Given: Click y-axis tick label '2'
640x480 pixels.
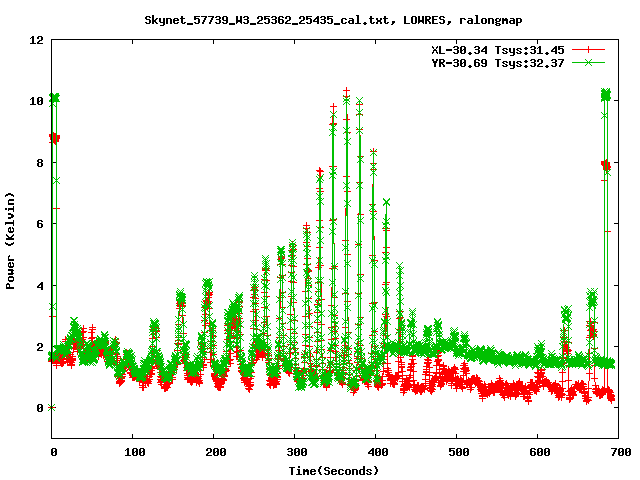Looking at the screenshot, I should coord(40,347).
